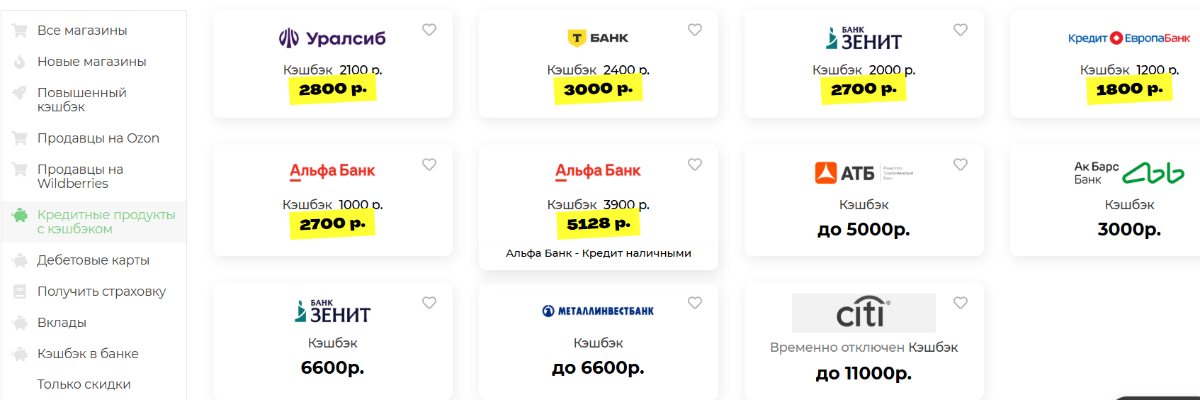
Task: Open the Ак Барс Банк offer logo
Action: pyautogui.click(x=1123, y=173)
